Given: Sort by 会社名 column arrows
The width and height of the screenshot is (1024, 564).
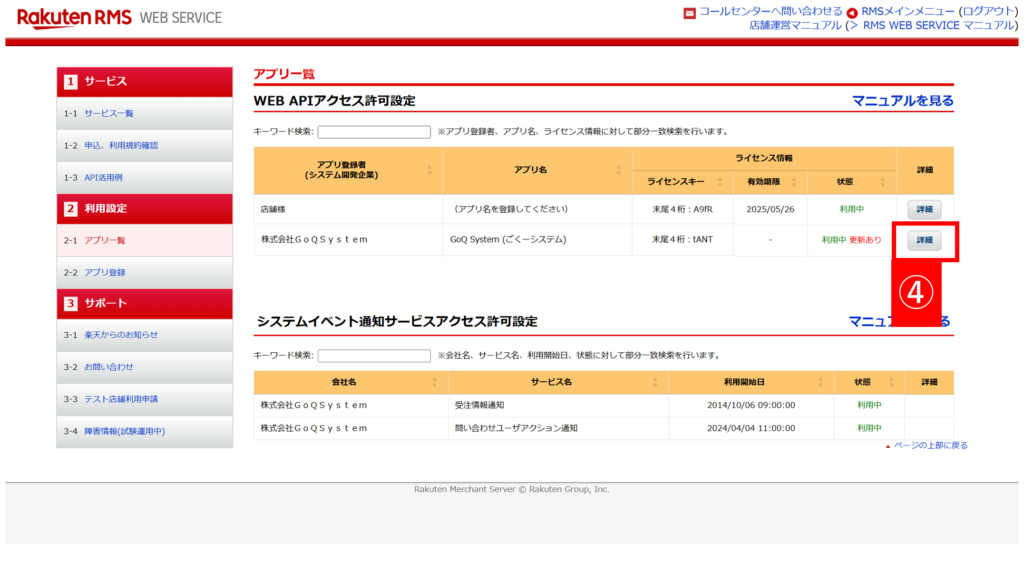Looking at the screenshot, I should coord(434,383).
